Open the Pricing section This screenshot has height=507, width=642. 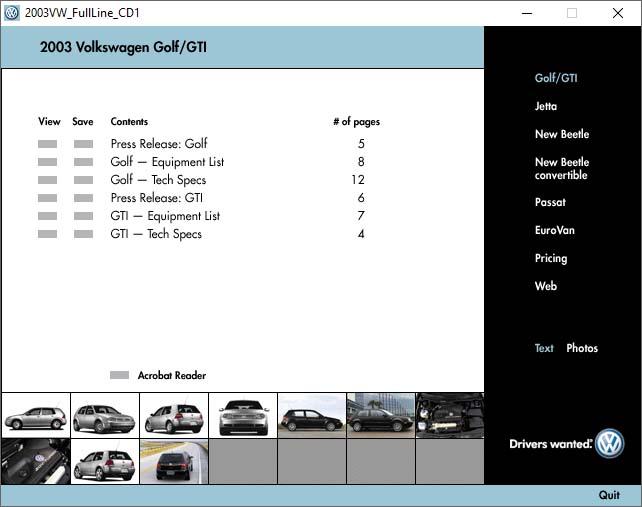coord(551,258)
